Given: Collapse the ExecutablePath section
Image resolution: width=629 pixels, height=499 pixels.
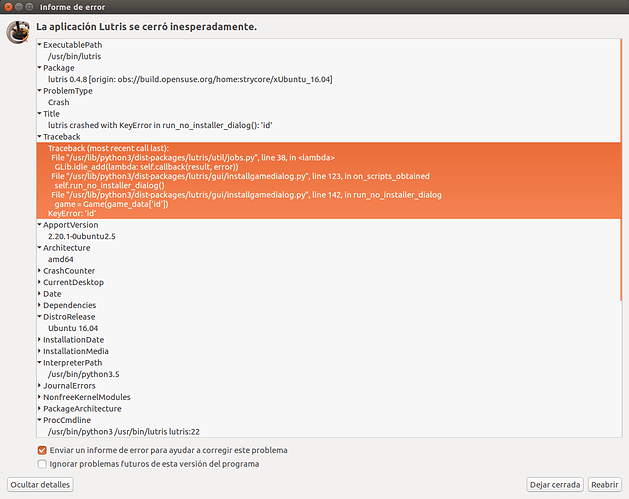Looking at the screenshot, I should 39,45.
